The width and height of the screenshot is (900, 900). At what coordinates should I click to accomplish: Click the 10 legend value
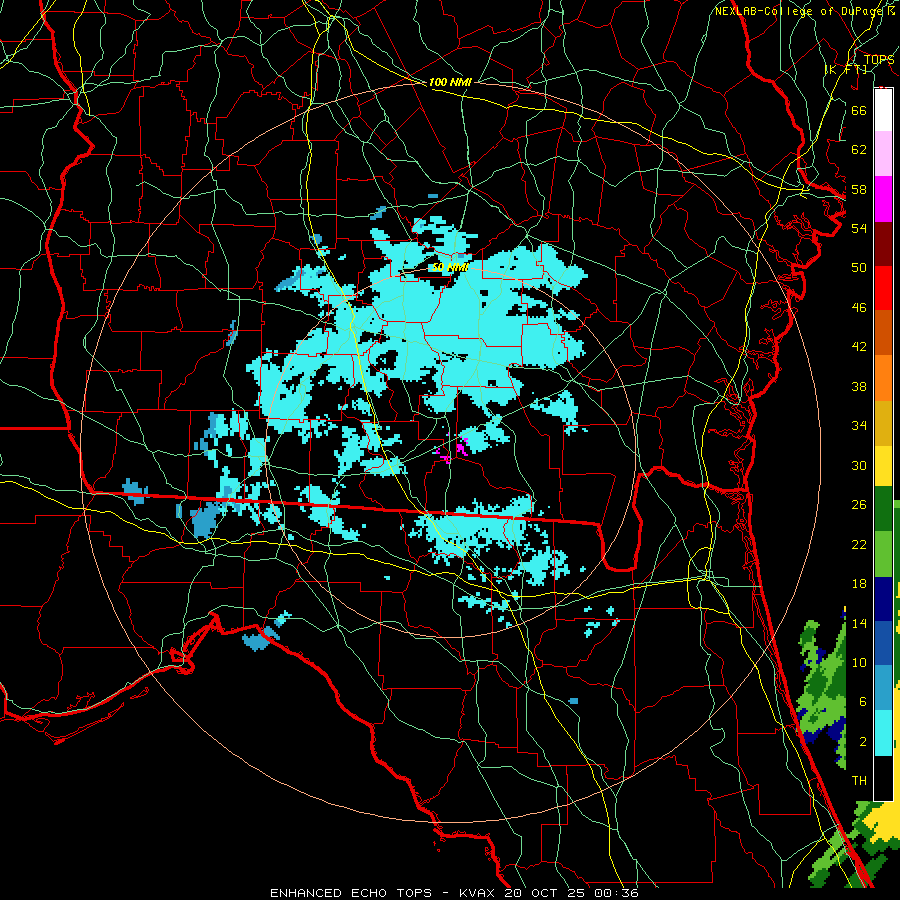click(x=859, y=662)
